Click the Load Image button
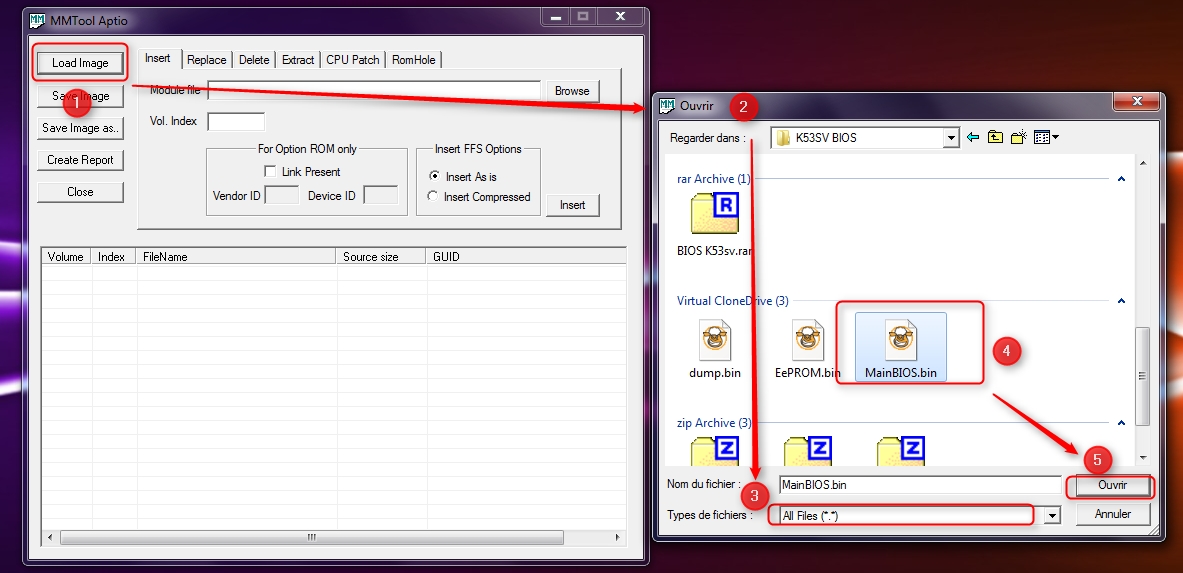 tap(80, 63)
